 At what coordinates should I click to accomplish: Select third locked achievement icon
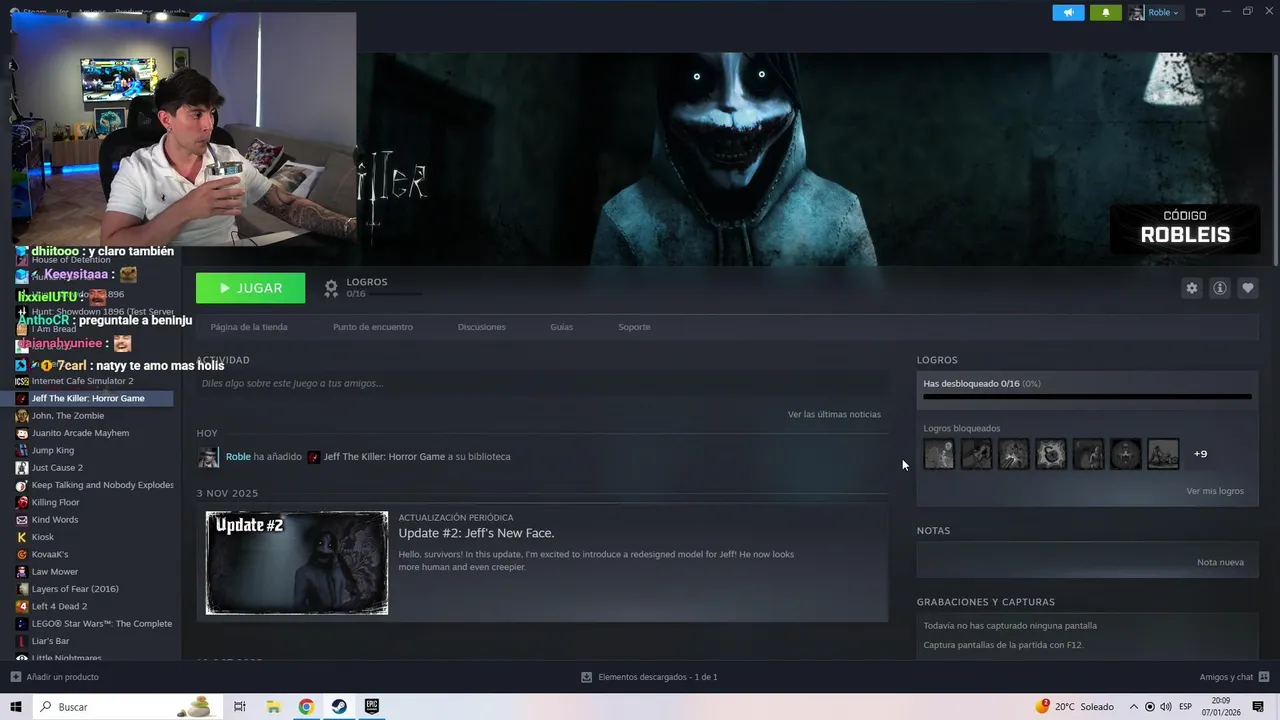(1013, 454)
